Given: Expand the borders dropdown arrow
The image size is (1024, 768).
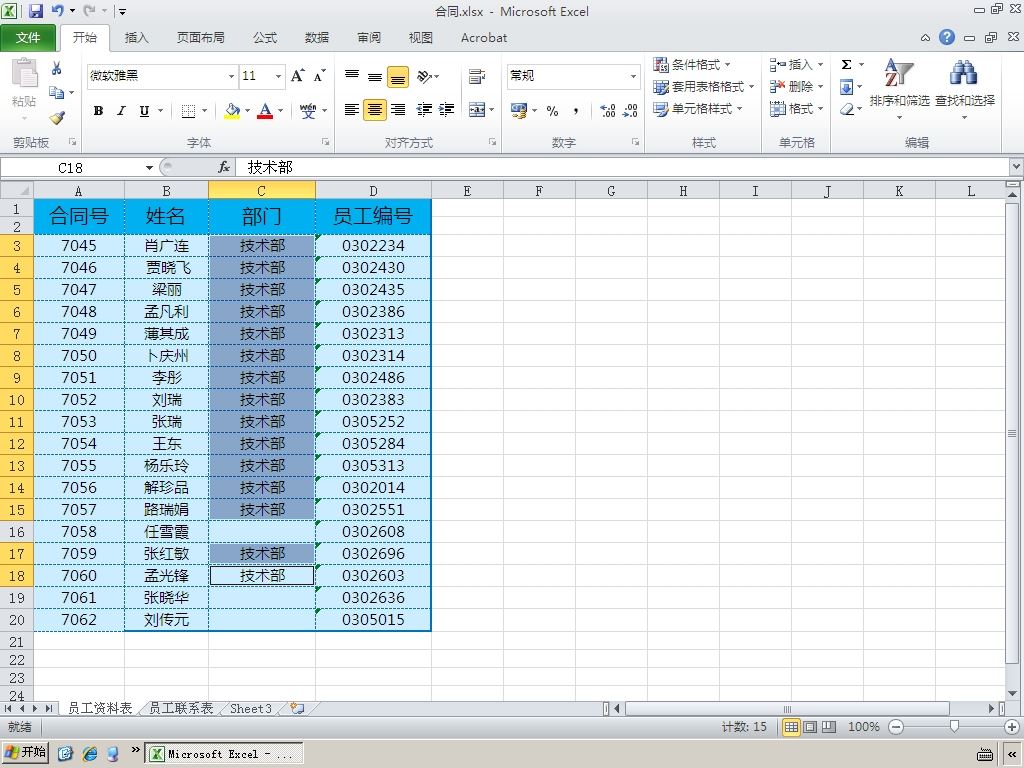Looking at the screenshot, I should click(204, 111).
